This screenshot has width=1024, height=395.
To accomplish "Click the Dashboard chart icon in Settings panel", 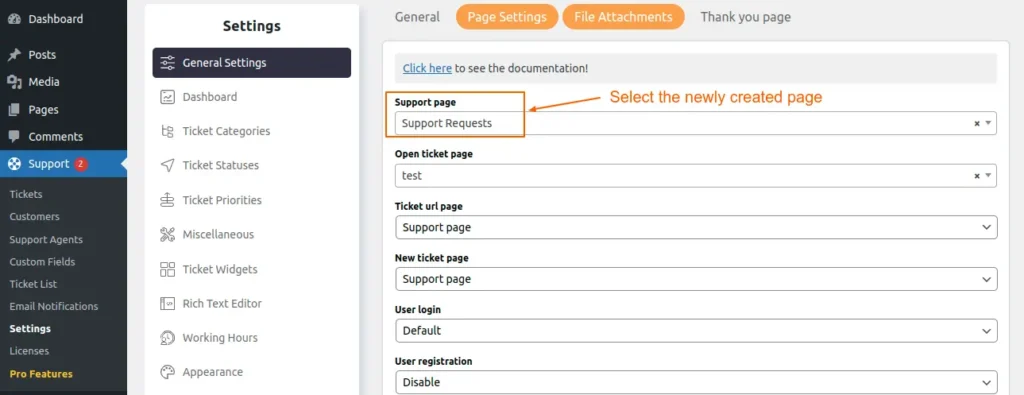I will point(168,97).
